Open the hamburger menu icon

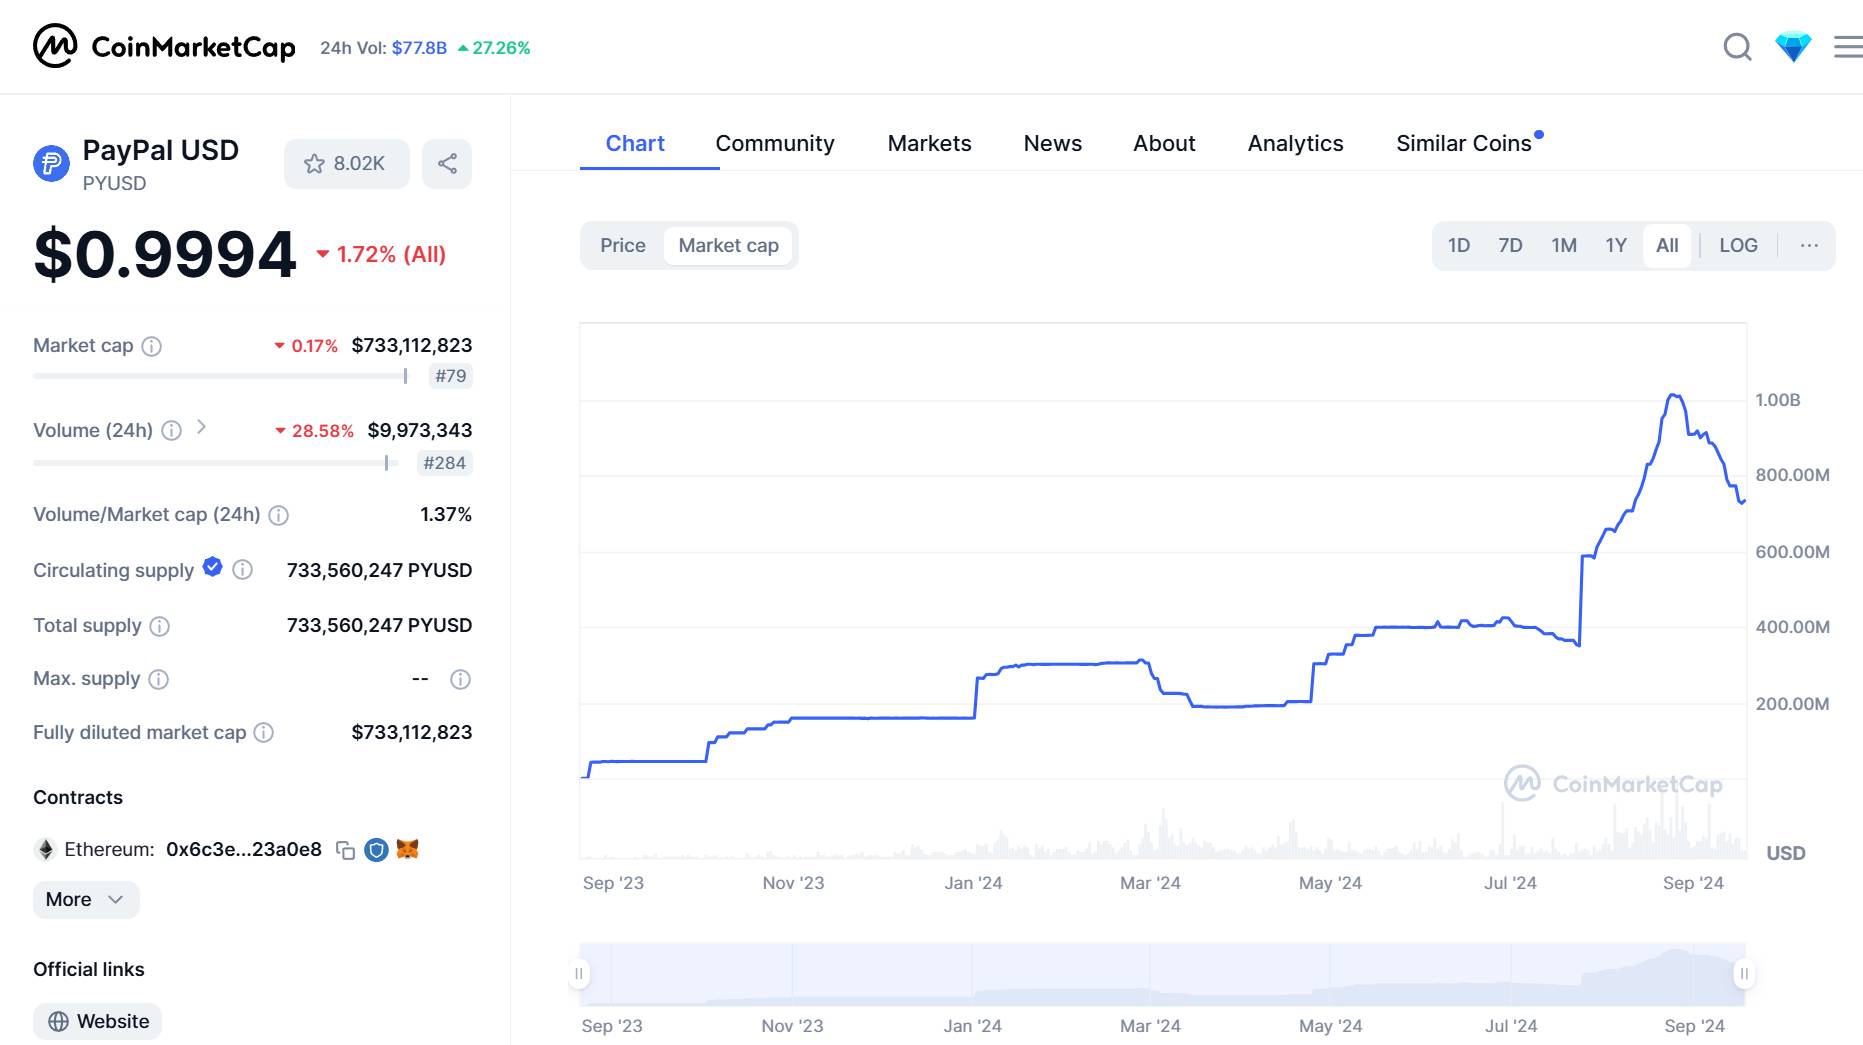pos(1848,47)
